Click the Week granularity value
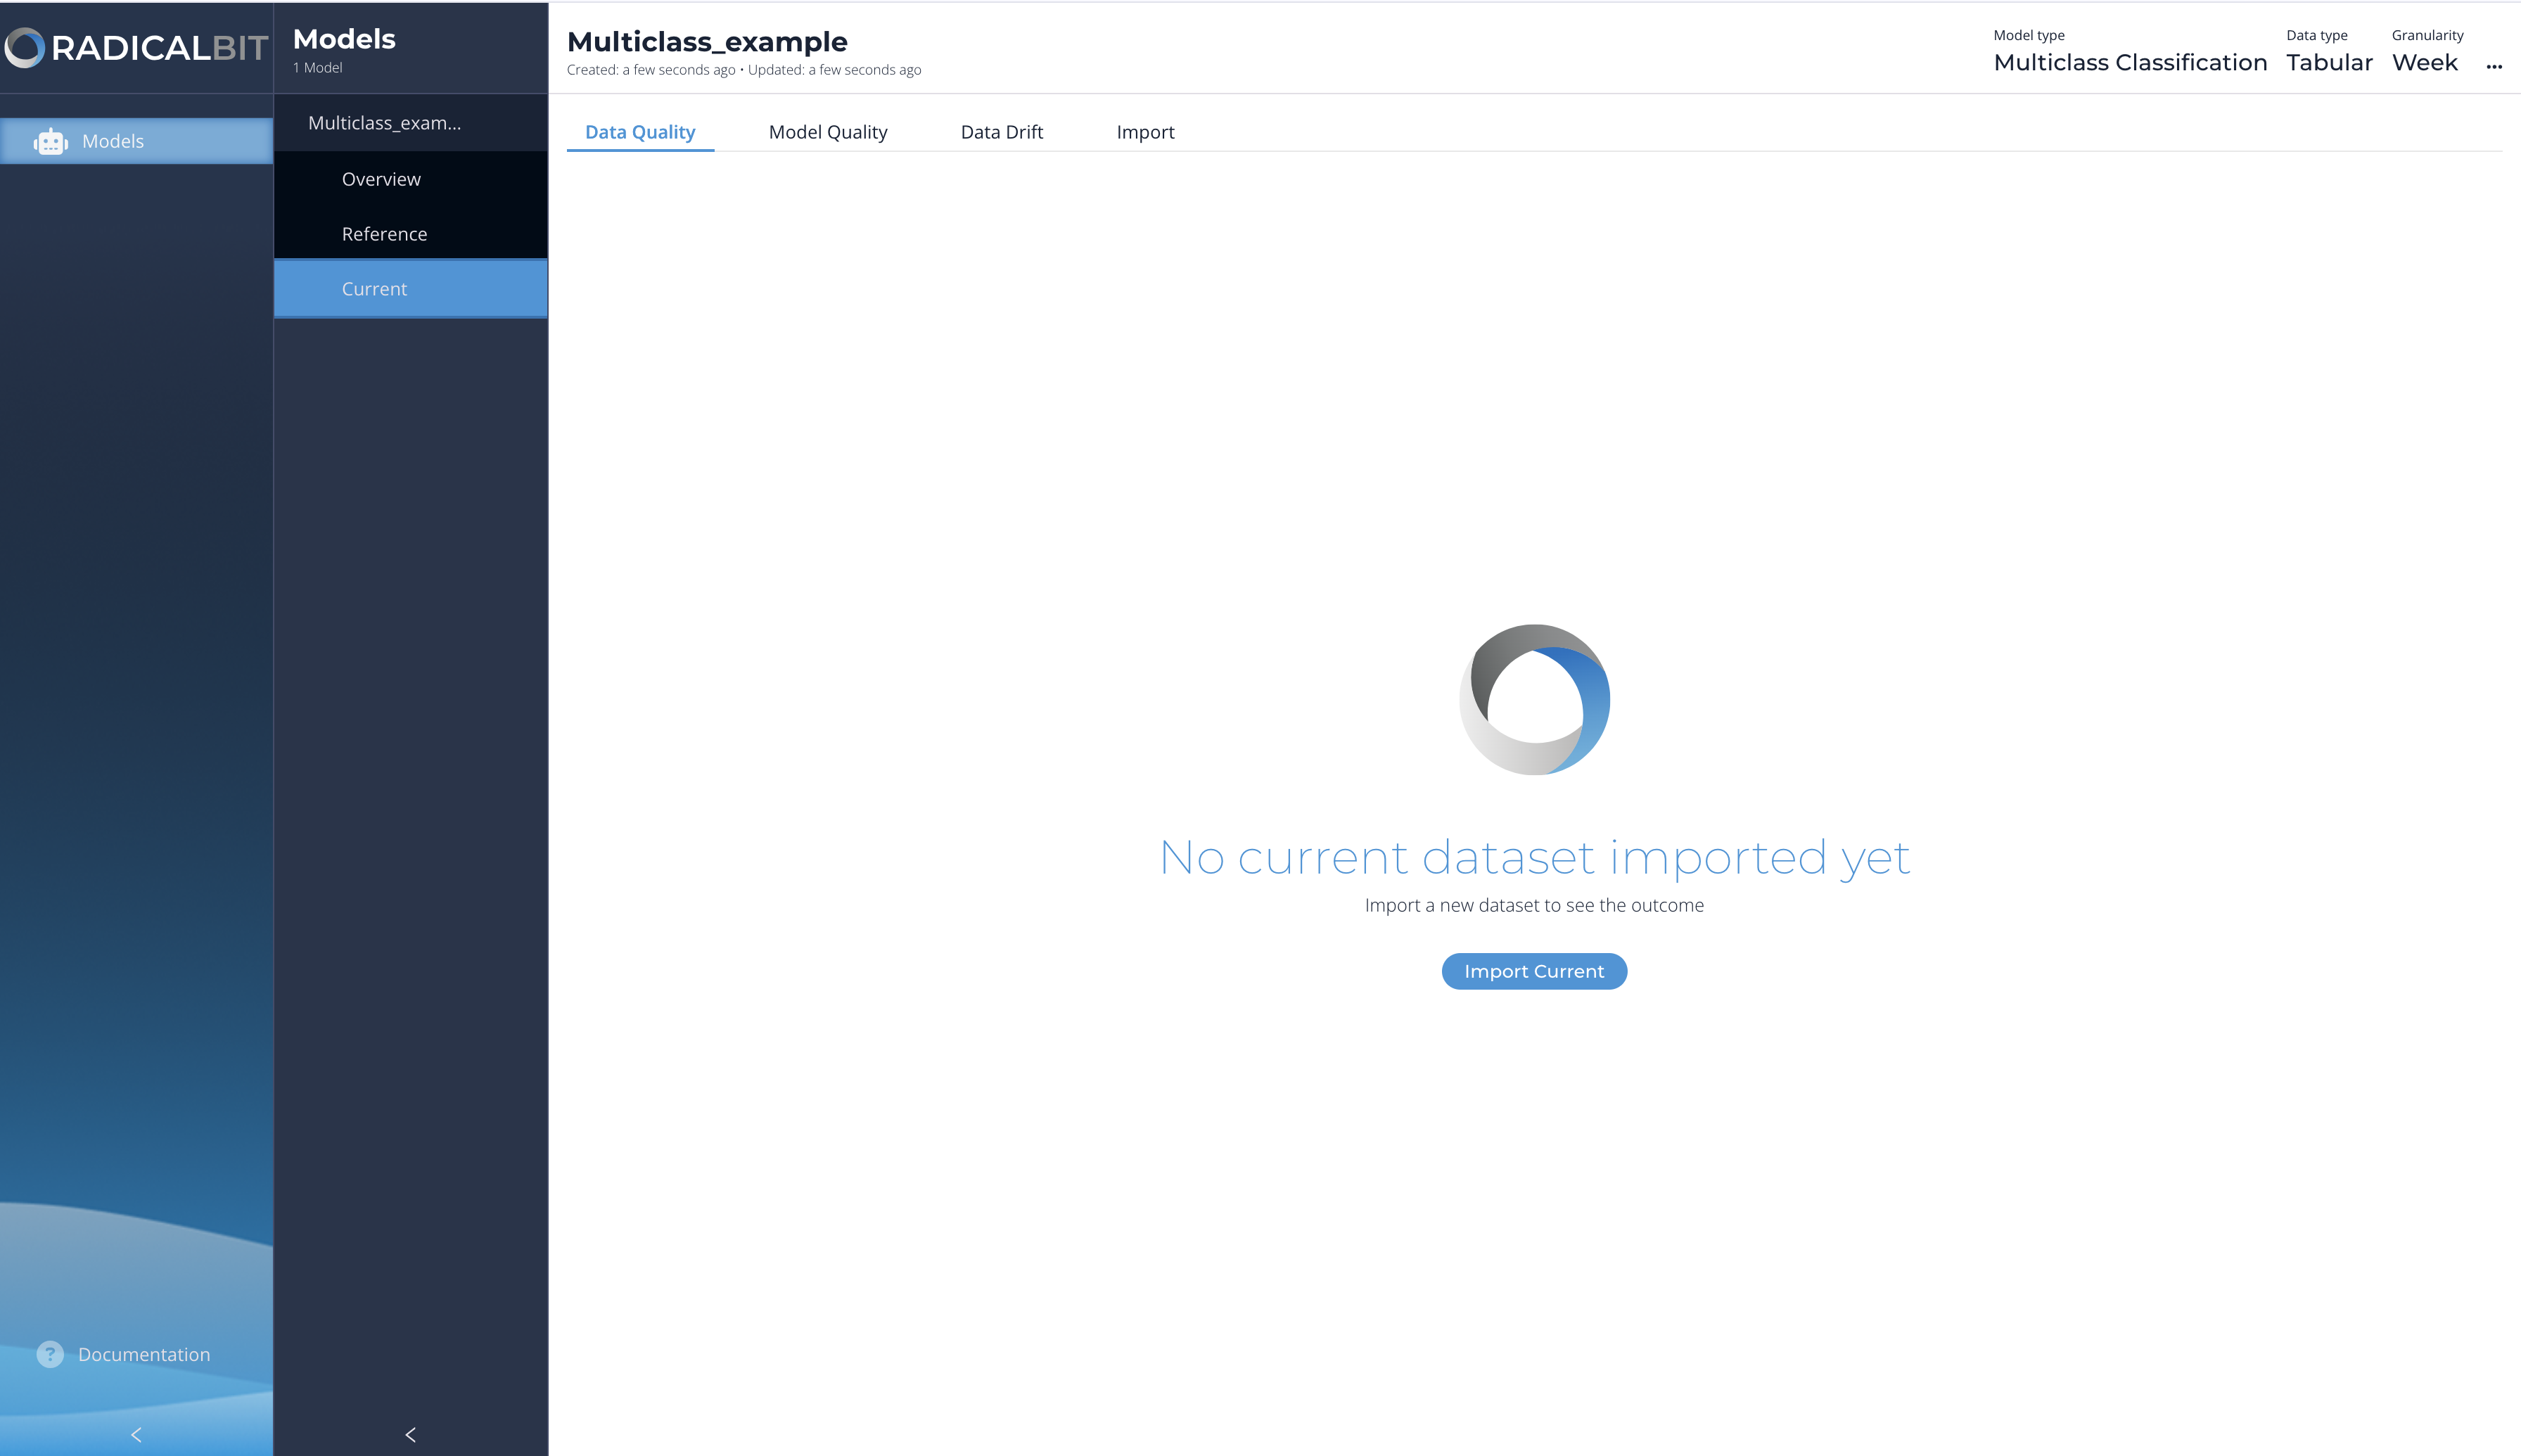 (2424, 62)
